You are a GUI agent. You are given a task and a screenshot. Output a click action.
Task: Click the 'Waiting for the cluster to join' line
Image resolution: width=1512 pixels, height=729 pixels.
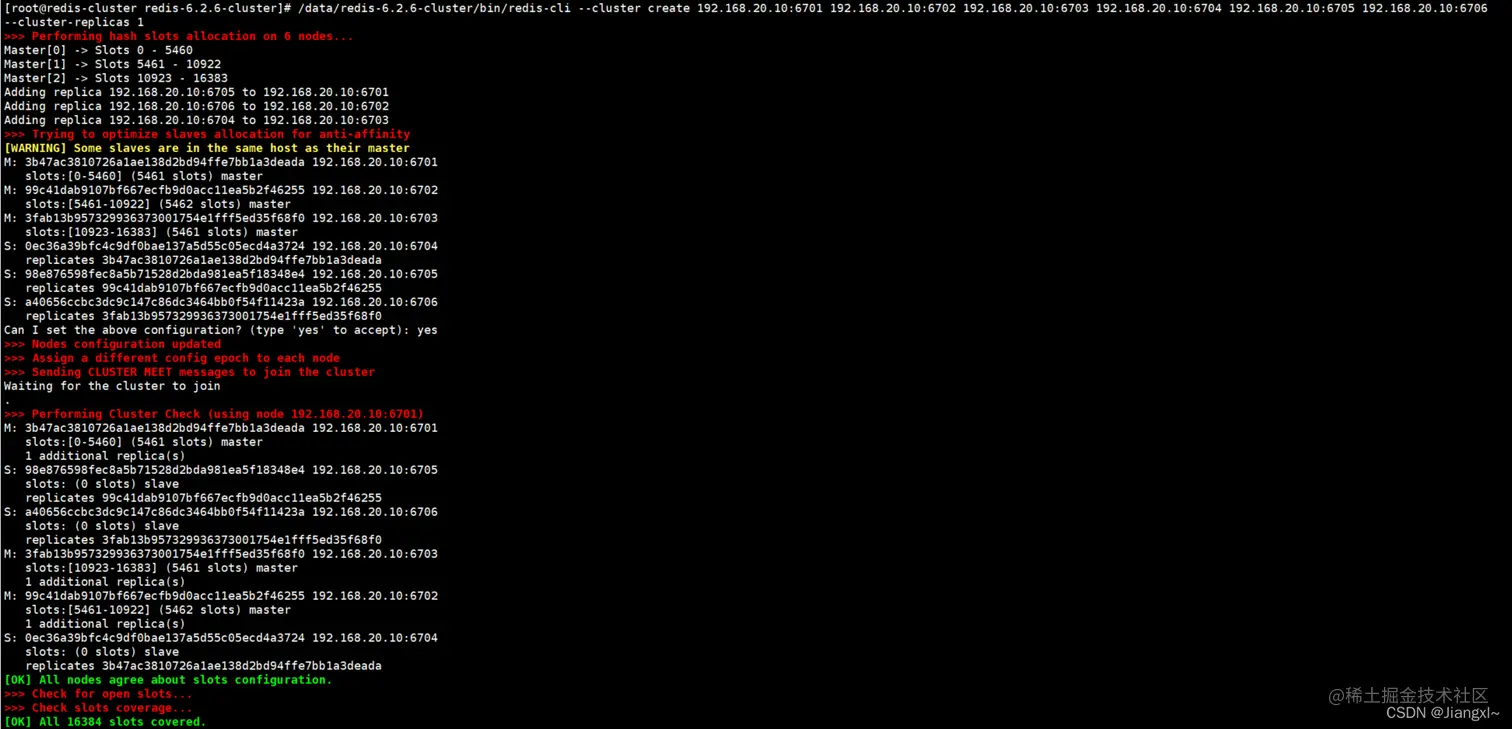pyautogui.click(x=113, y=386)
